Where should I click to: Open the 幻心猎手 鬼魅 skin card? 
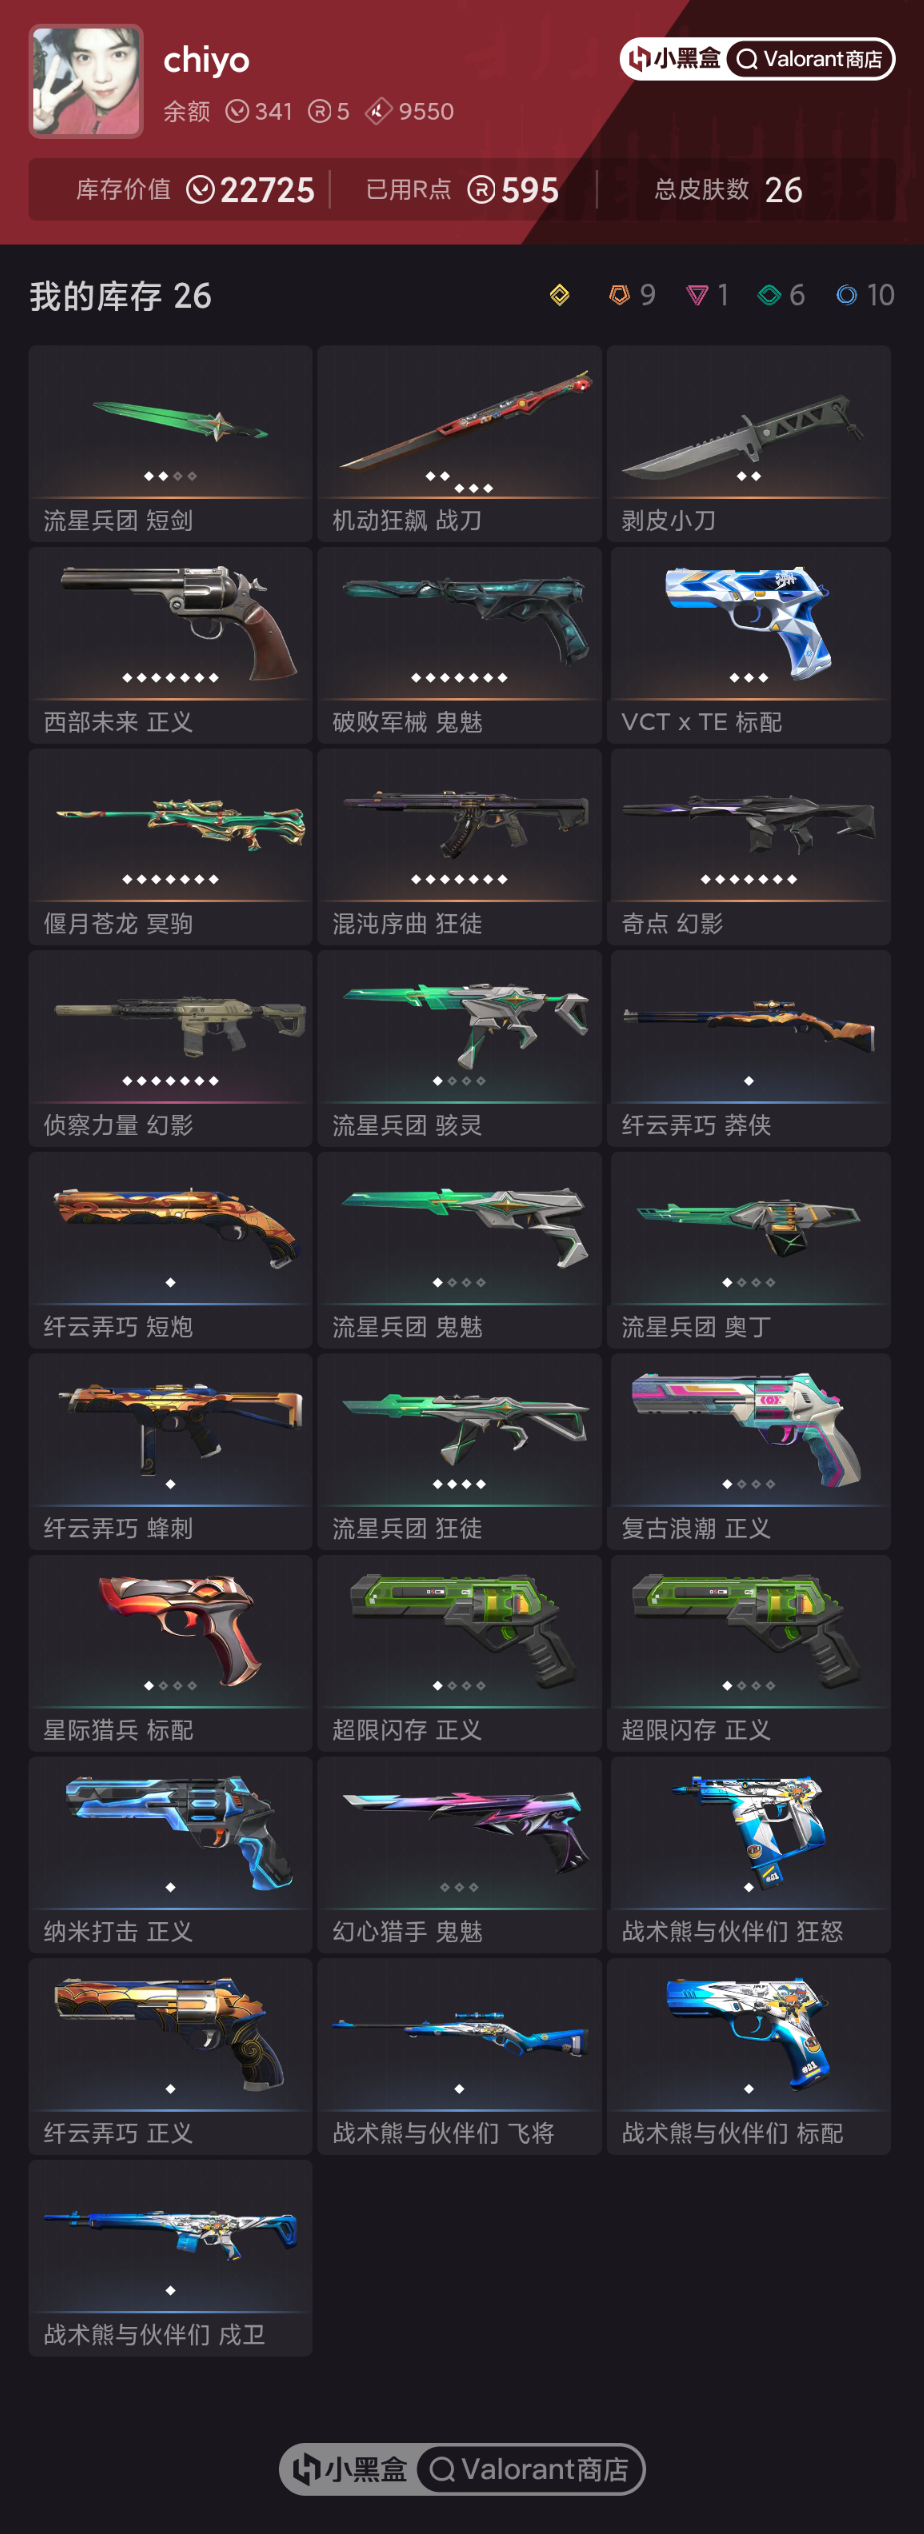(x=459, y=1855)
